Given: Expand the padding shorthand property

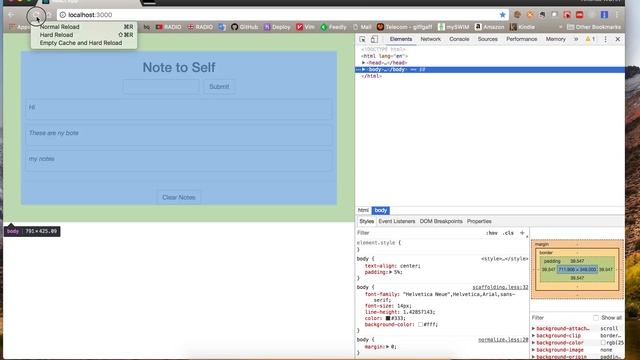Looking at the screenshot, I should [391, 272].
